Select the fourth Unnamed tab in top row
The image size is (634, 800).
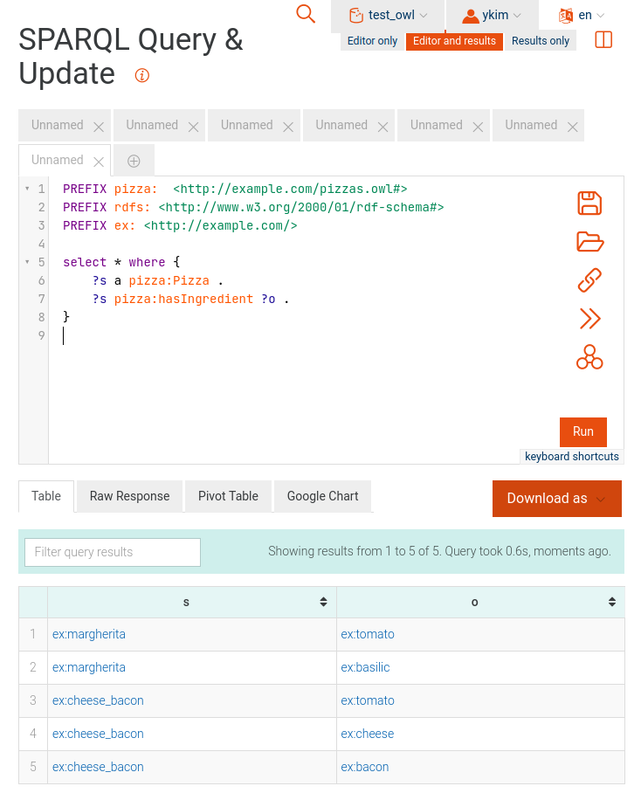point(341,125)
